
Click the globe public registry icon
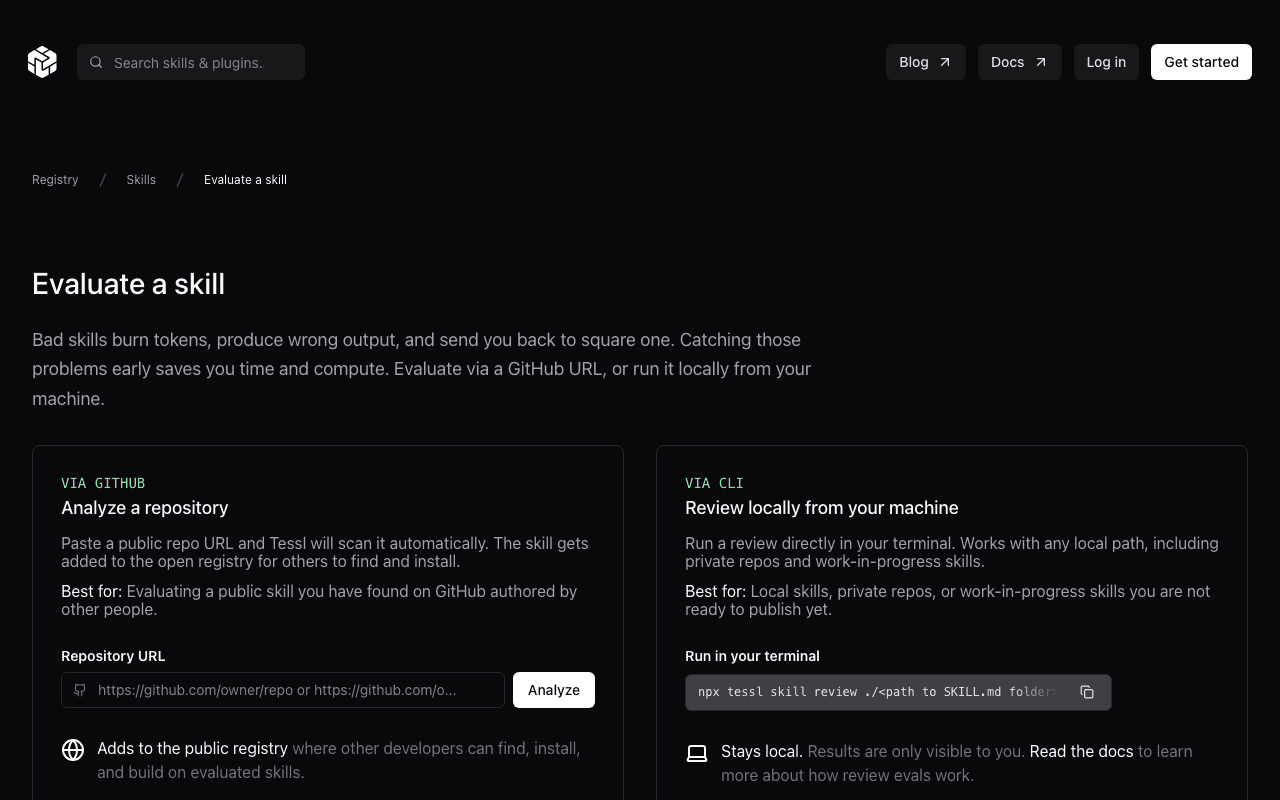point(73,750)
